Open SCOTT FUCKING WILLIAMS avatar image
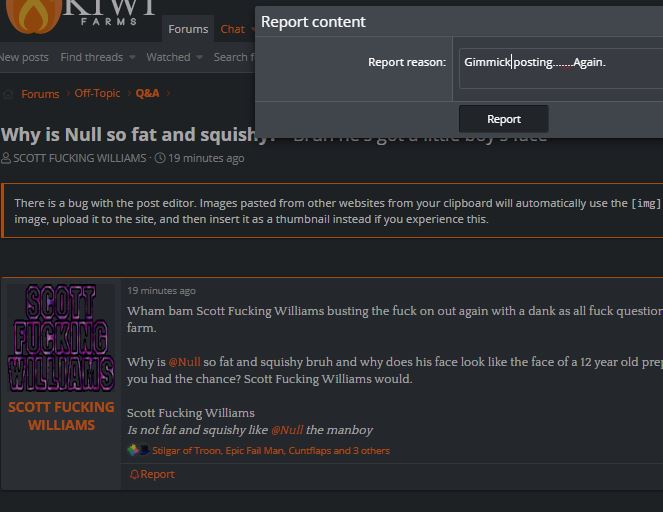This screenshot has height=512, width=663. 61,337
